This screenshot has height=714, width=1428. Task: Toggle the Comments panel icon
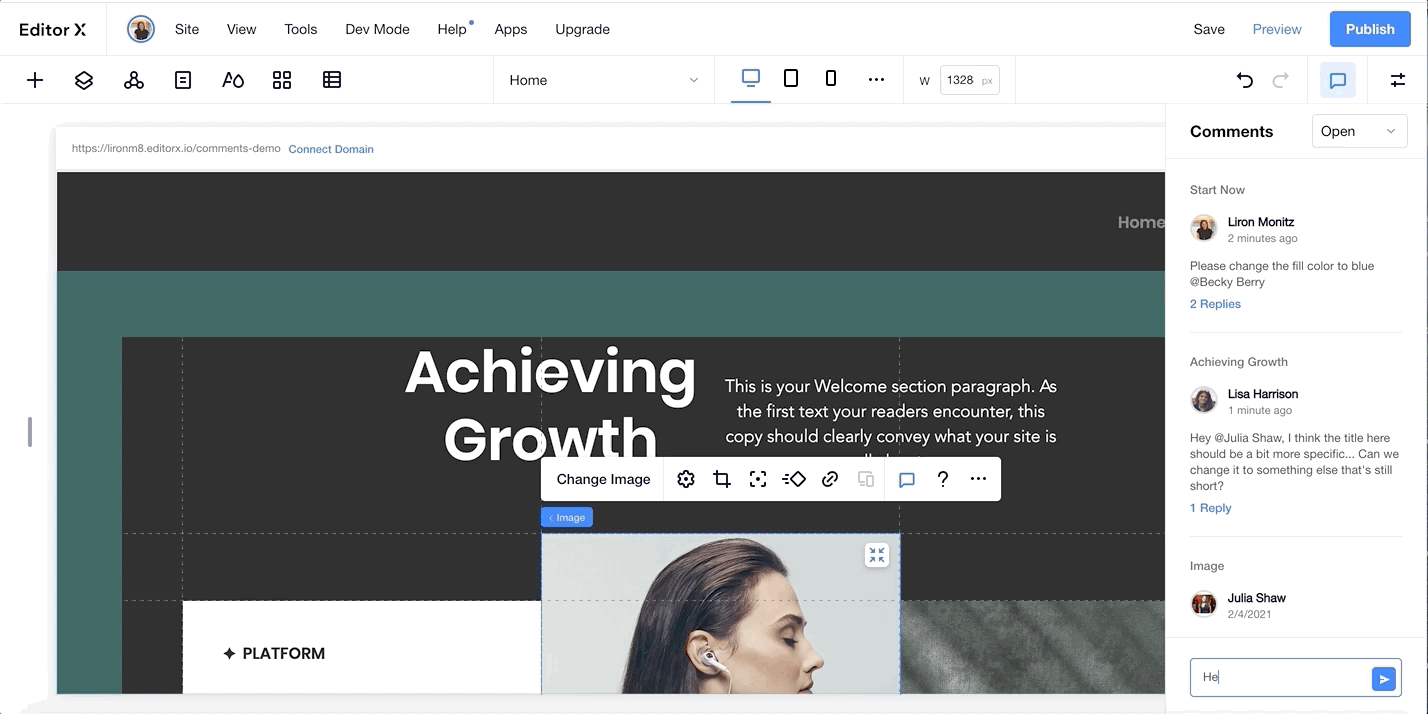1338,80
